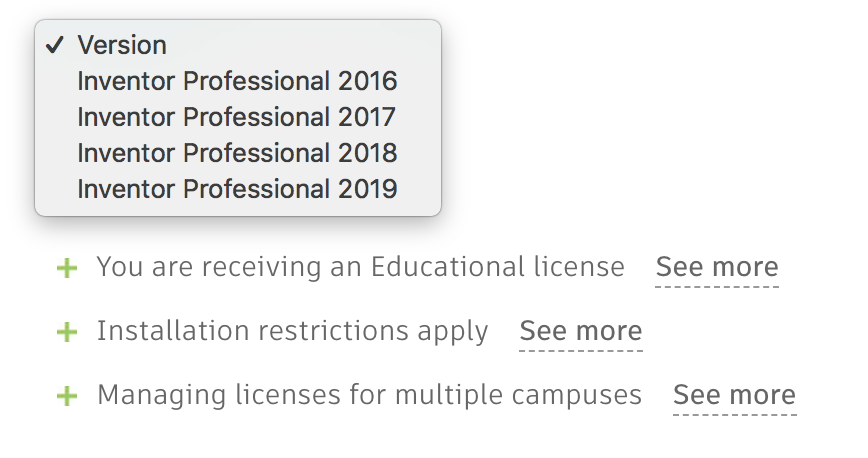Expand the Educational license section plus icon
The width and height of the screenshot is (868, 458).
[67, 268]
